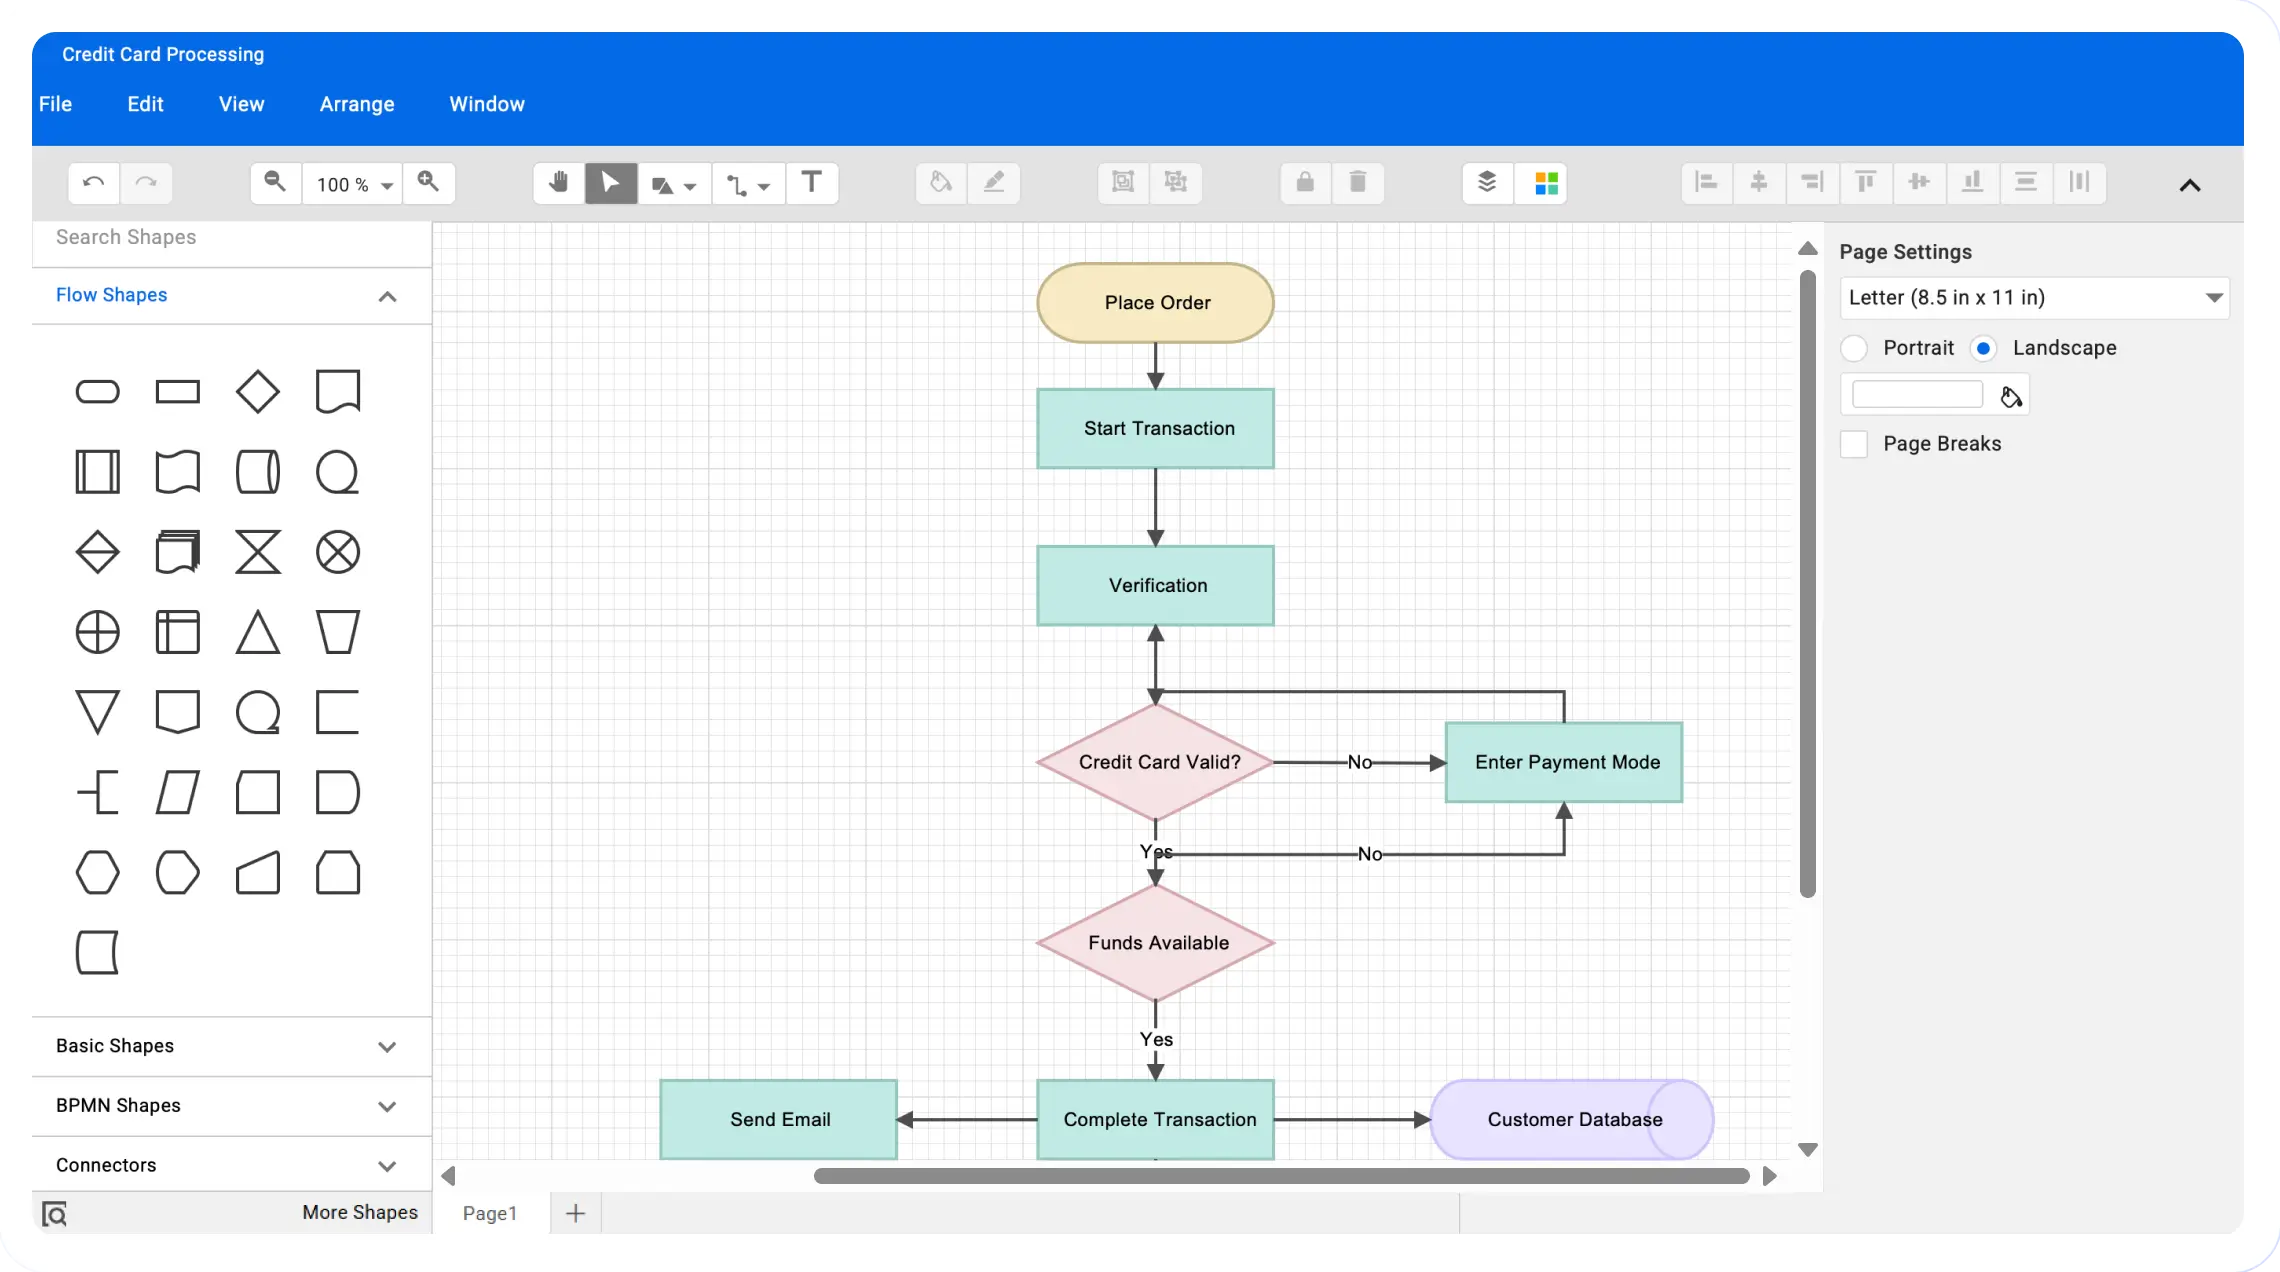Click the Text tool icon
The image size is (2280, 1272).
pyautogui.click(x=812, y=183)
